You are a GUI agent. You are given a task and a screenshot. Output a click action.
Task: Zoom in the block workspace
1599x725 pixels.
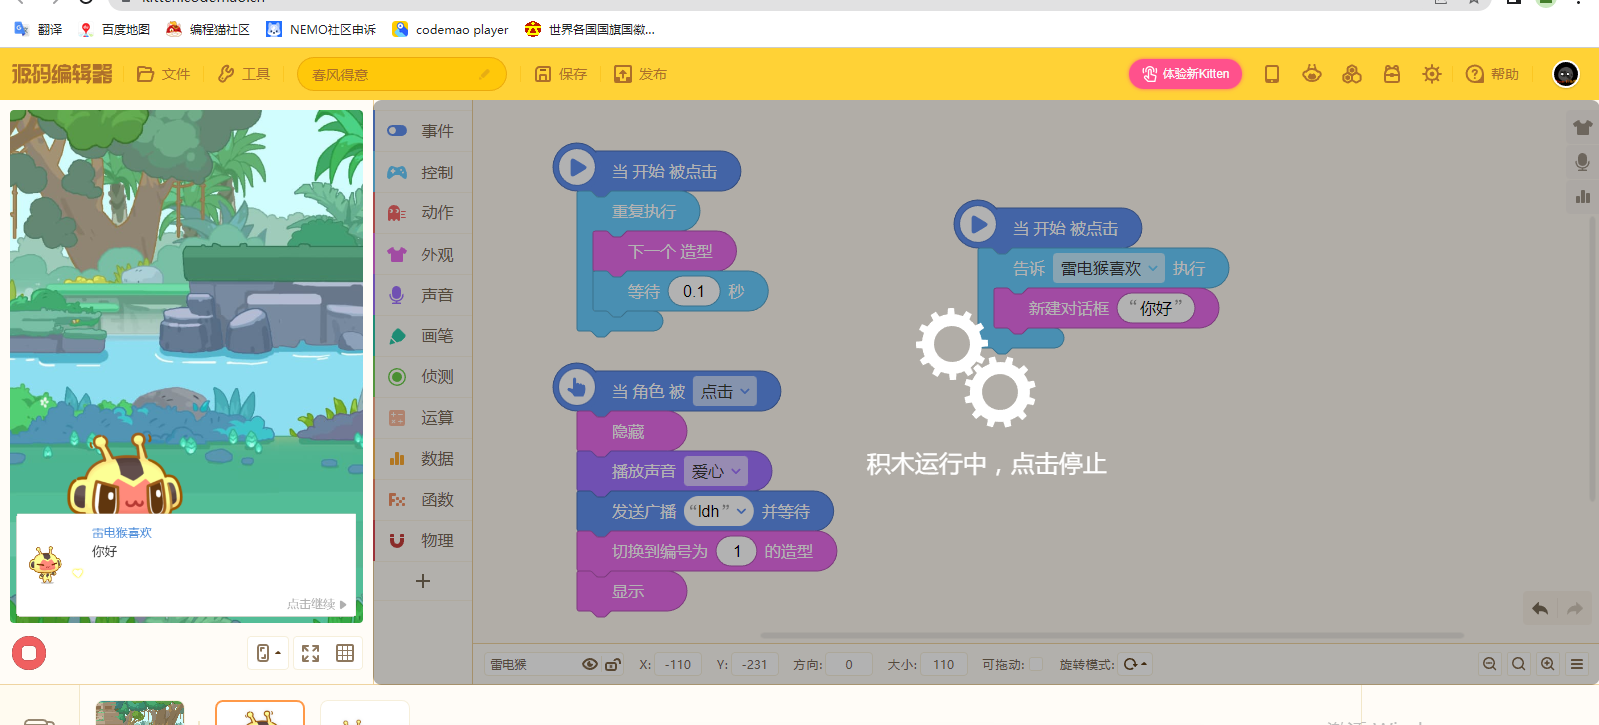[1548, 664]
